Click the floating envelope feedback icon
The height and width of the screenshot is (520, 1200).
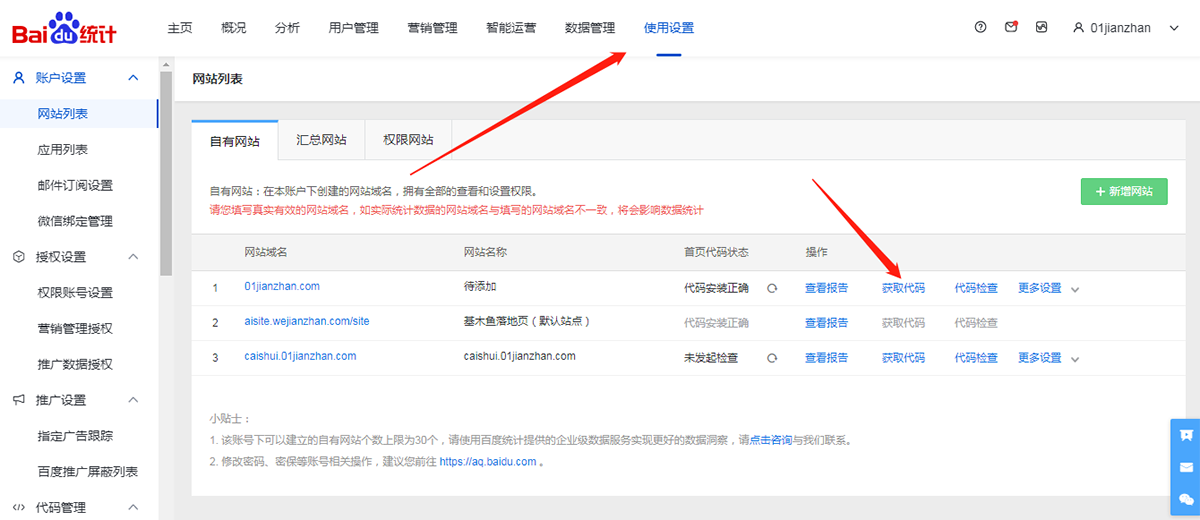pos(1186,467)
